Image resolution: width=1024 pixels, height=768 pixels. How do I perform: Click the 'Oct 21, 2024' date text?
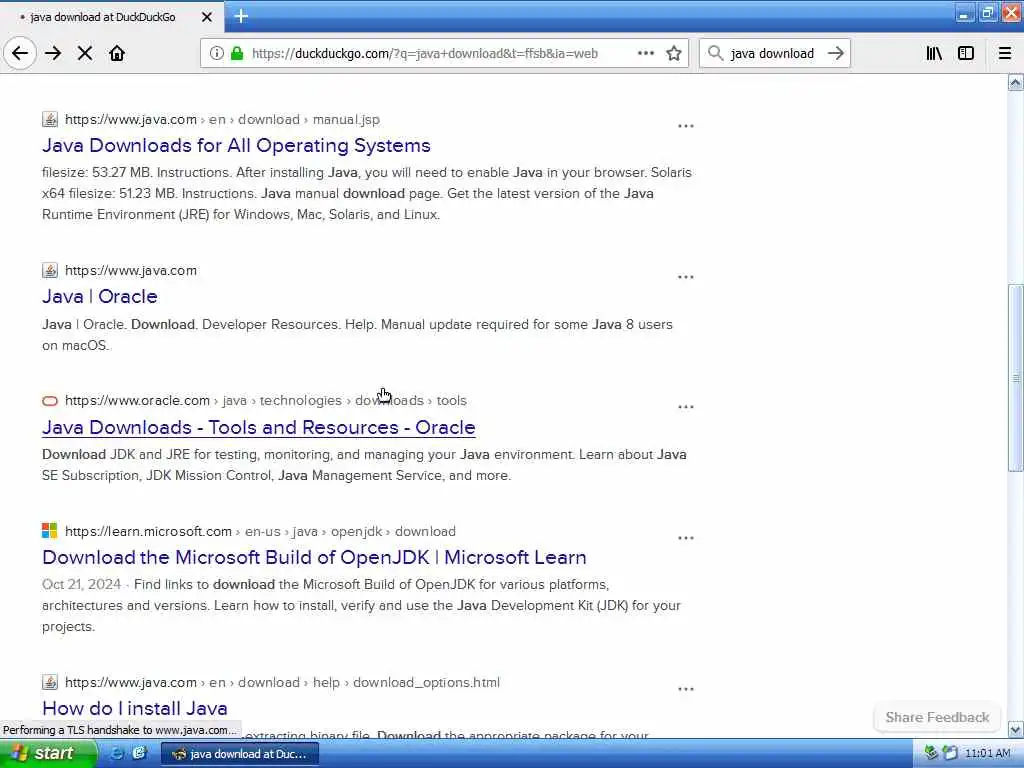[x=82, y=584]
